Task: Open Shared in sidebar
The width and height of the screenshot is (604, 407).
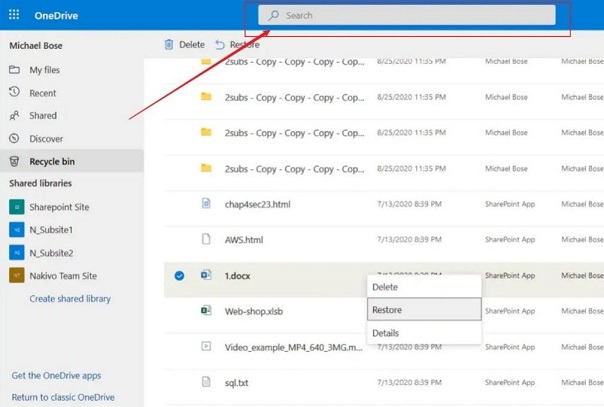Action: [43, 116]
